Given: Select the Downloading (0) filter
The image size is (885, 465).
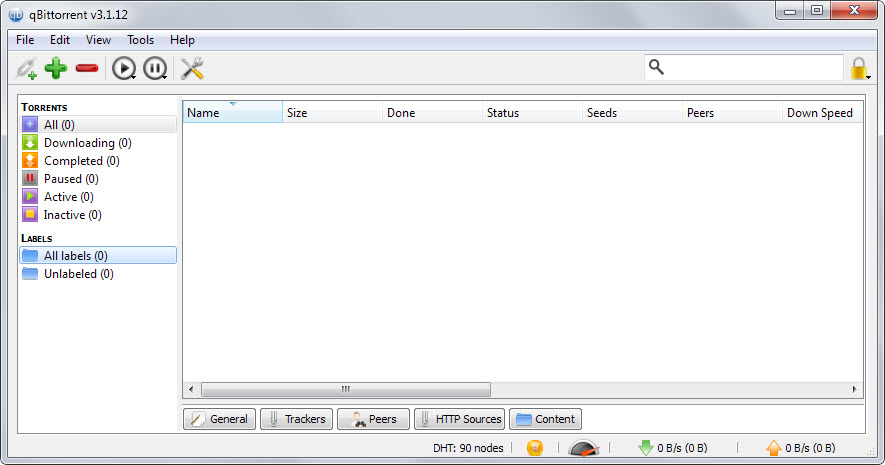Looking at the screenshot, I should (x=98, y=143).
